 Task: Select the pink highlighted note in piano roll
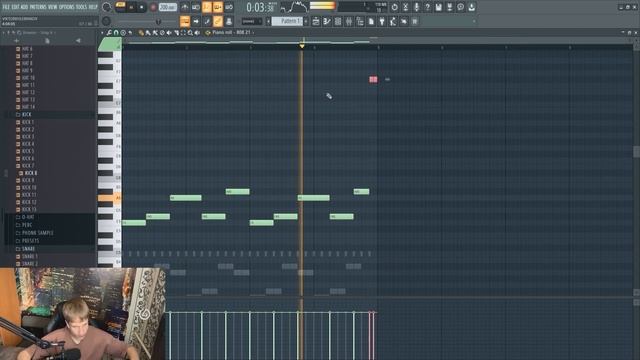tap(373, 79)
